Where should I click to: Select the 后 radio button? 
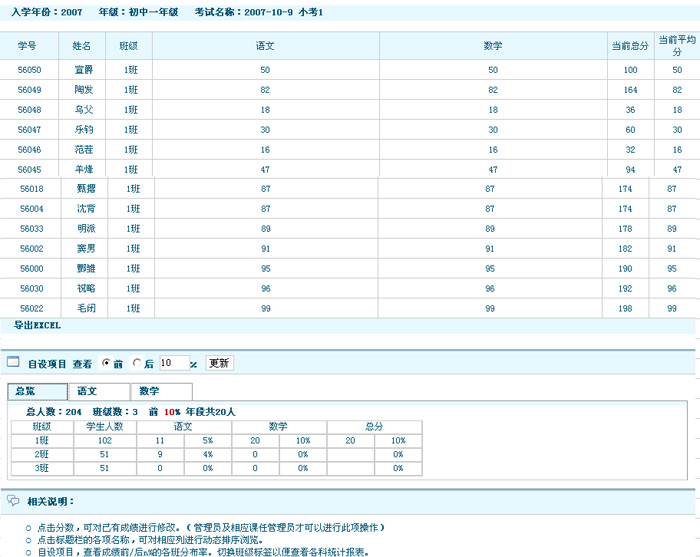click(x=136, y=364)
